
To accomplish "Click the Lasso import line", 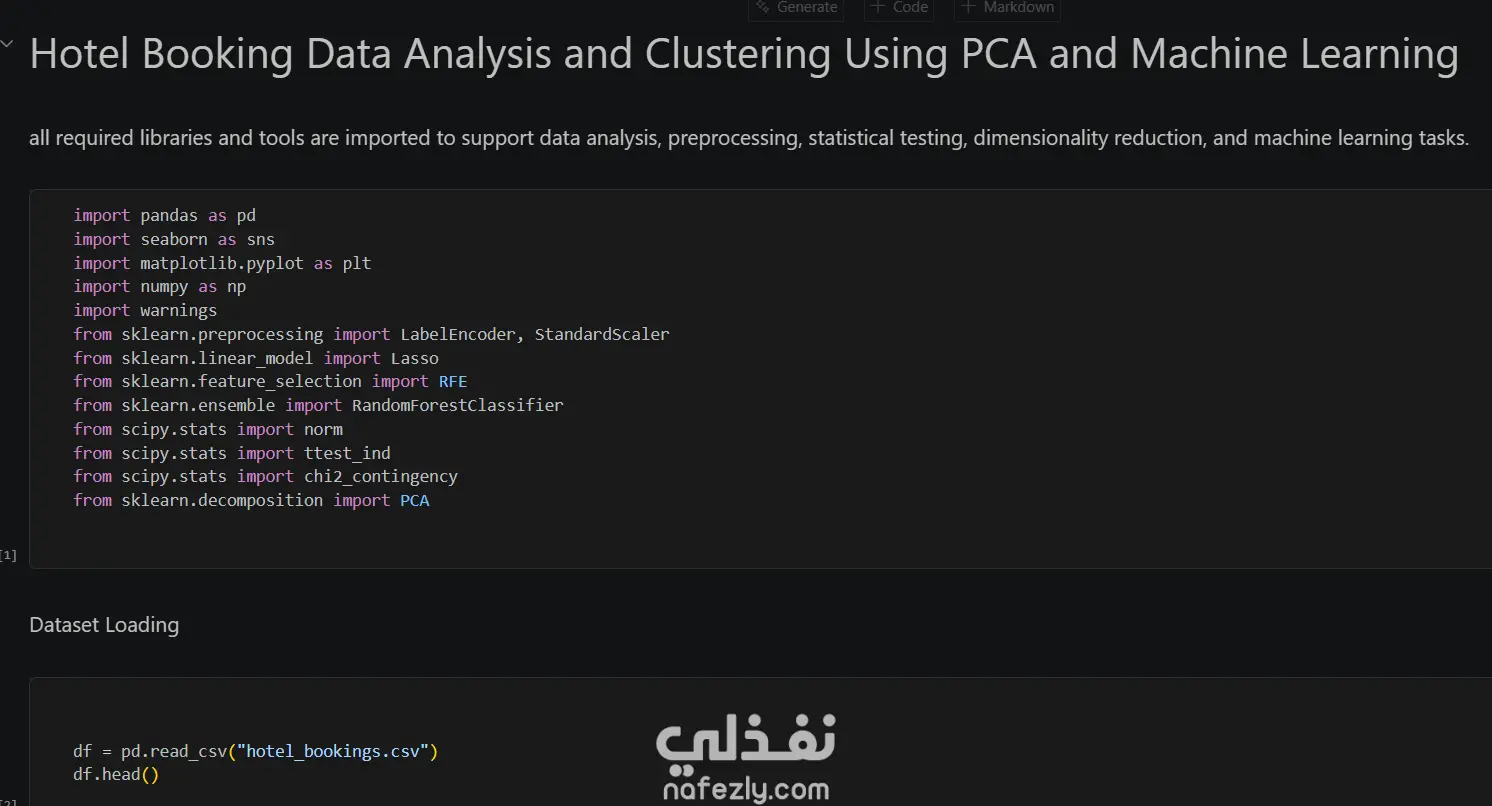I will pyautogui.click(x=256, y=358).
